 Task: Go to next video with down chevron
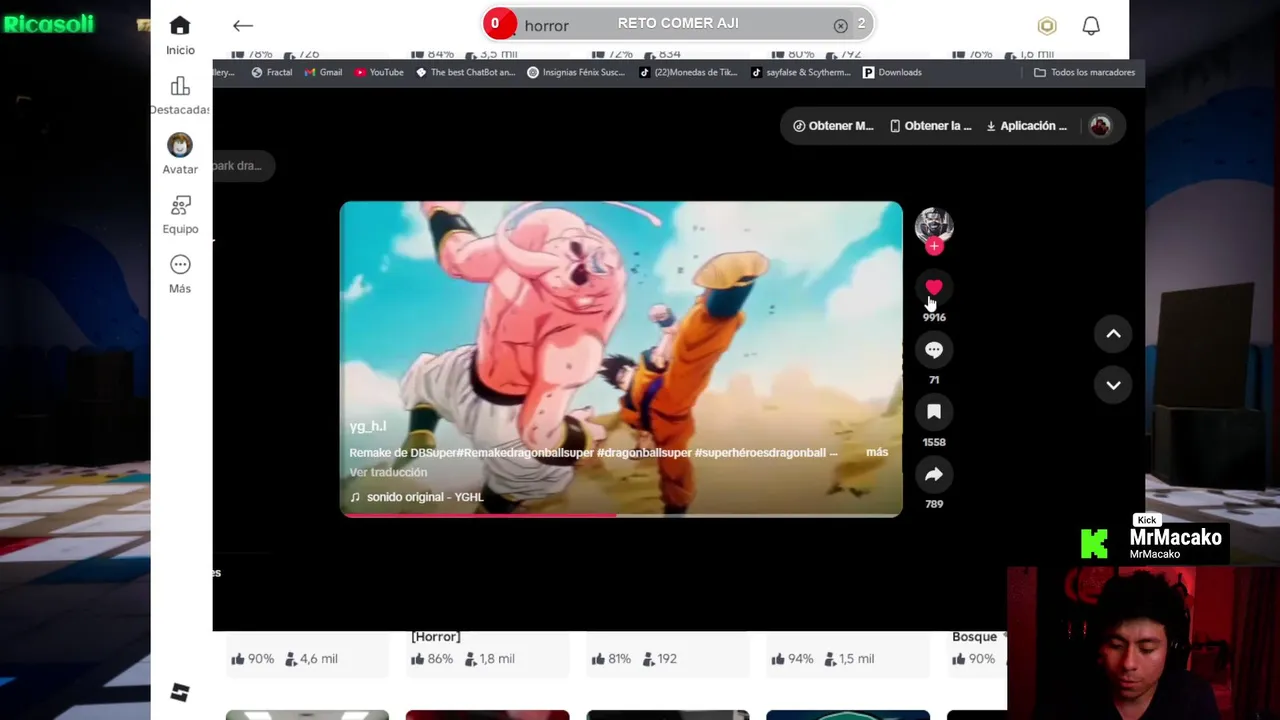click(1113, 385)
